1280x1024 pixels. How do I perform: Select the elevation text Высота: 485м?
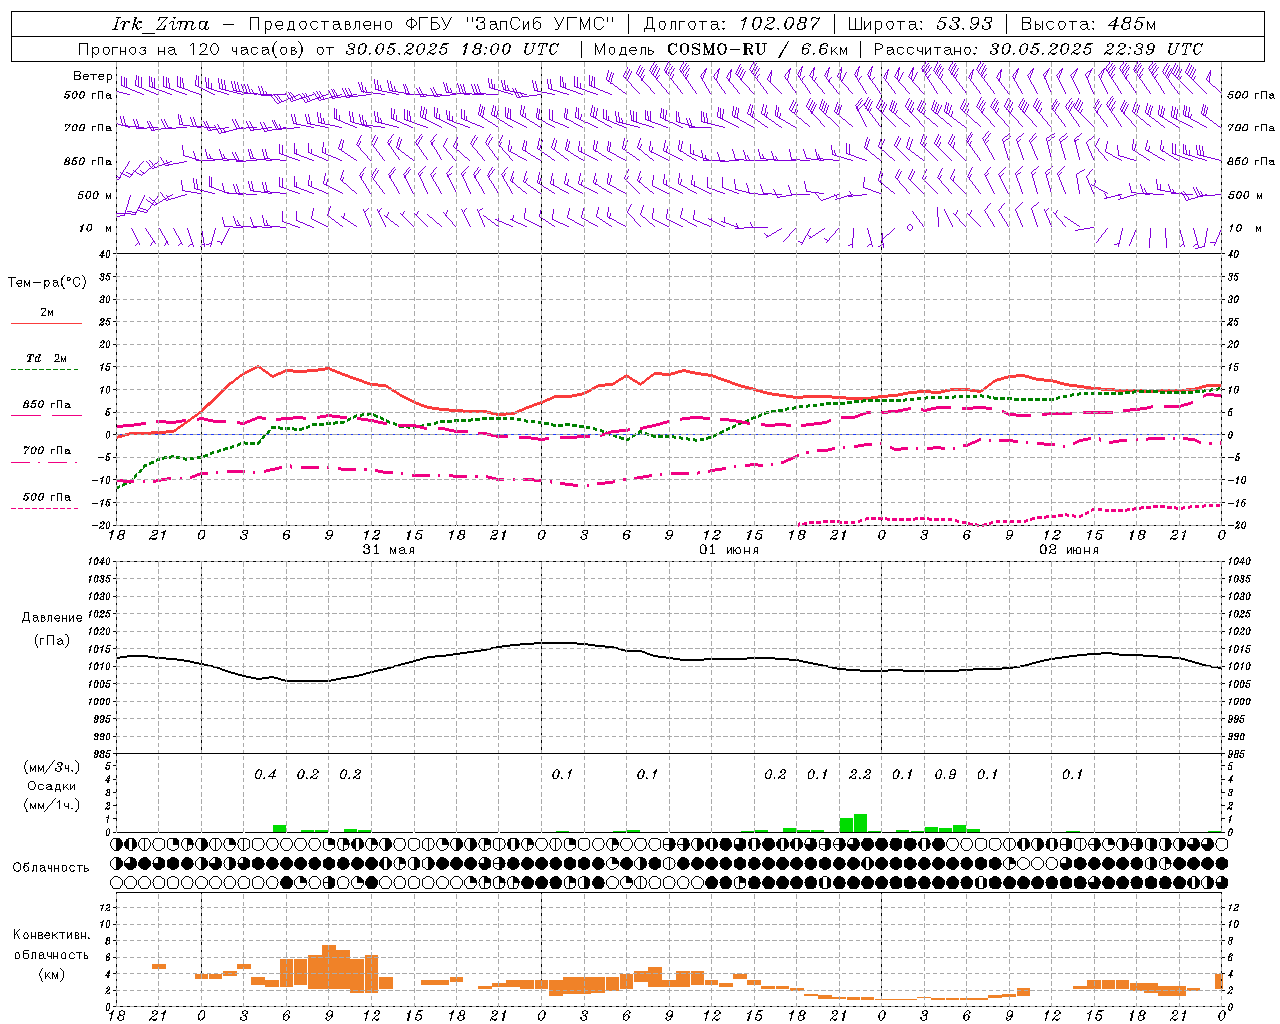(1088, 24)
